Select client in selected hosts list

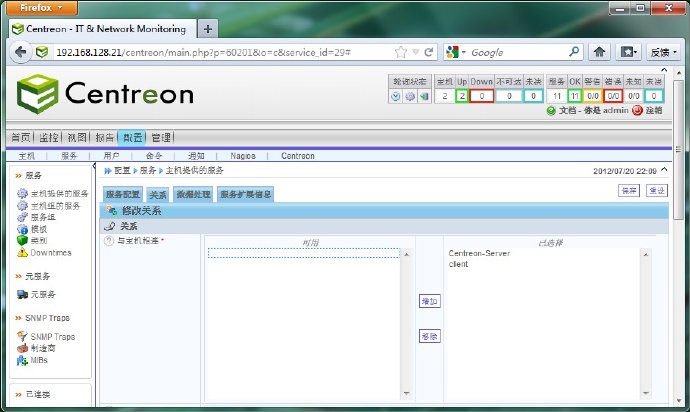pyautogui.click(x=458, y=264)
